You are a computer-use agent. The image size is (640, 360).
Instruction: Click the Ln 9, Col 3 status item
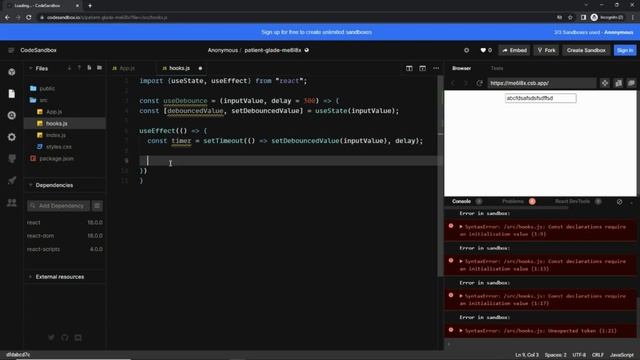tap(527, 355)
